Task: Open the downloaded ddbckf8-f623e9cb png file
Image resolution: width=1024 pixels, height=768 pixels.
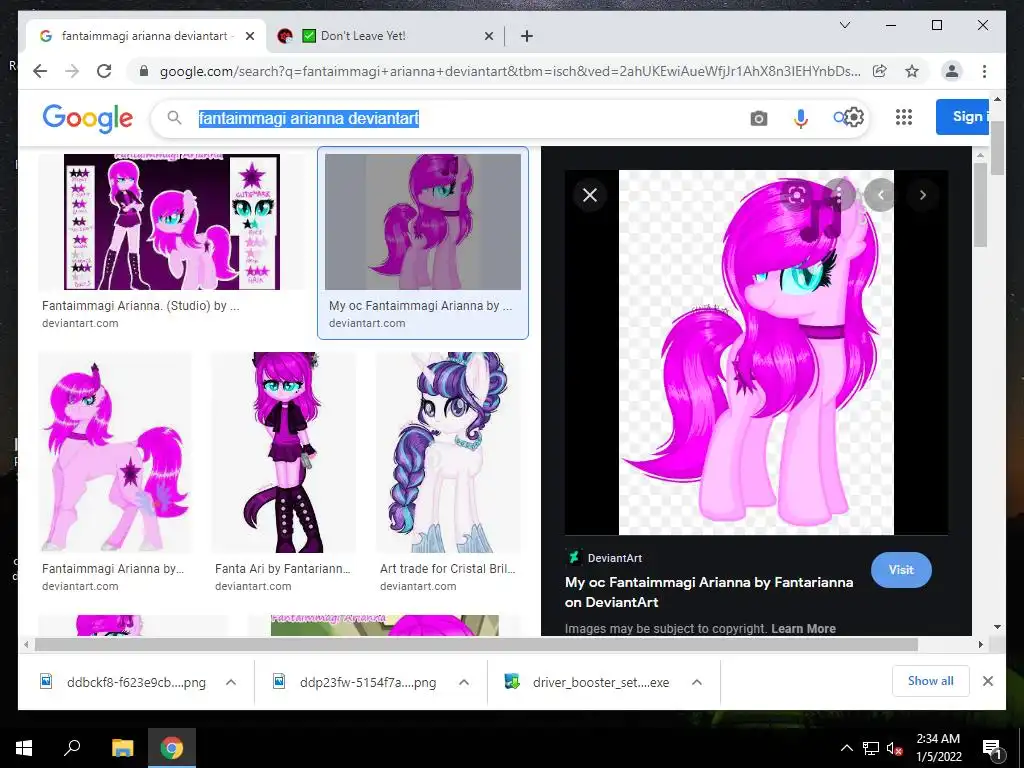Action: coord(123,682)
